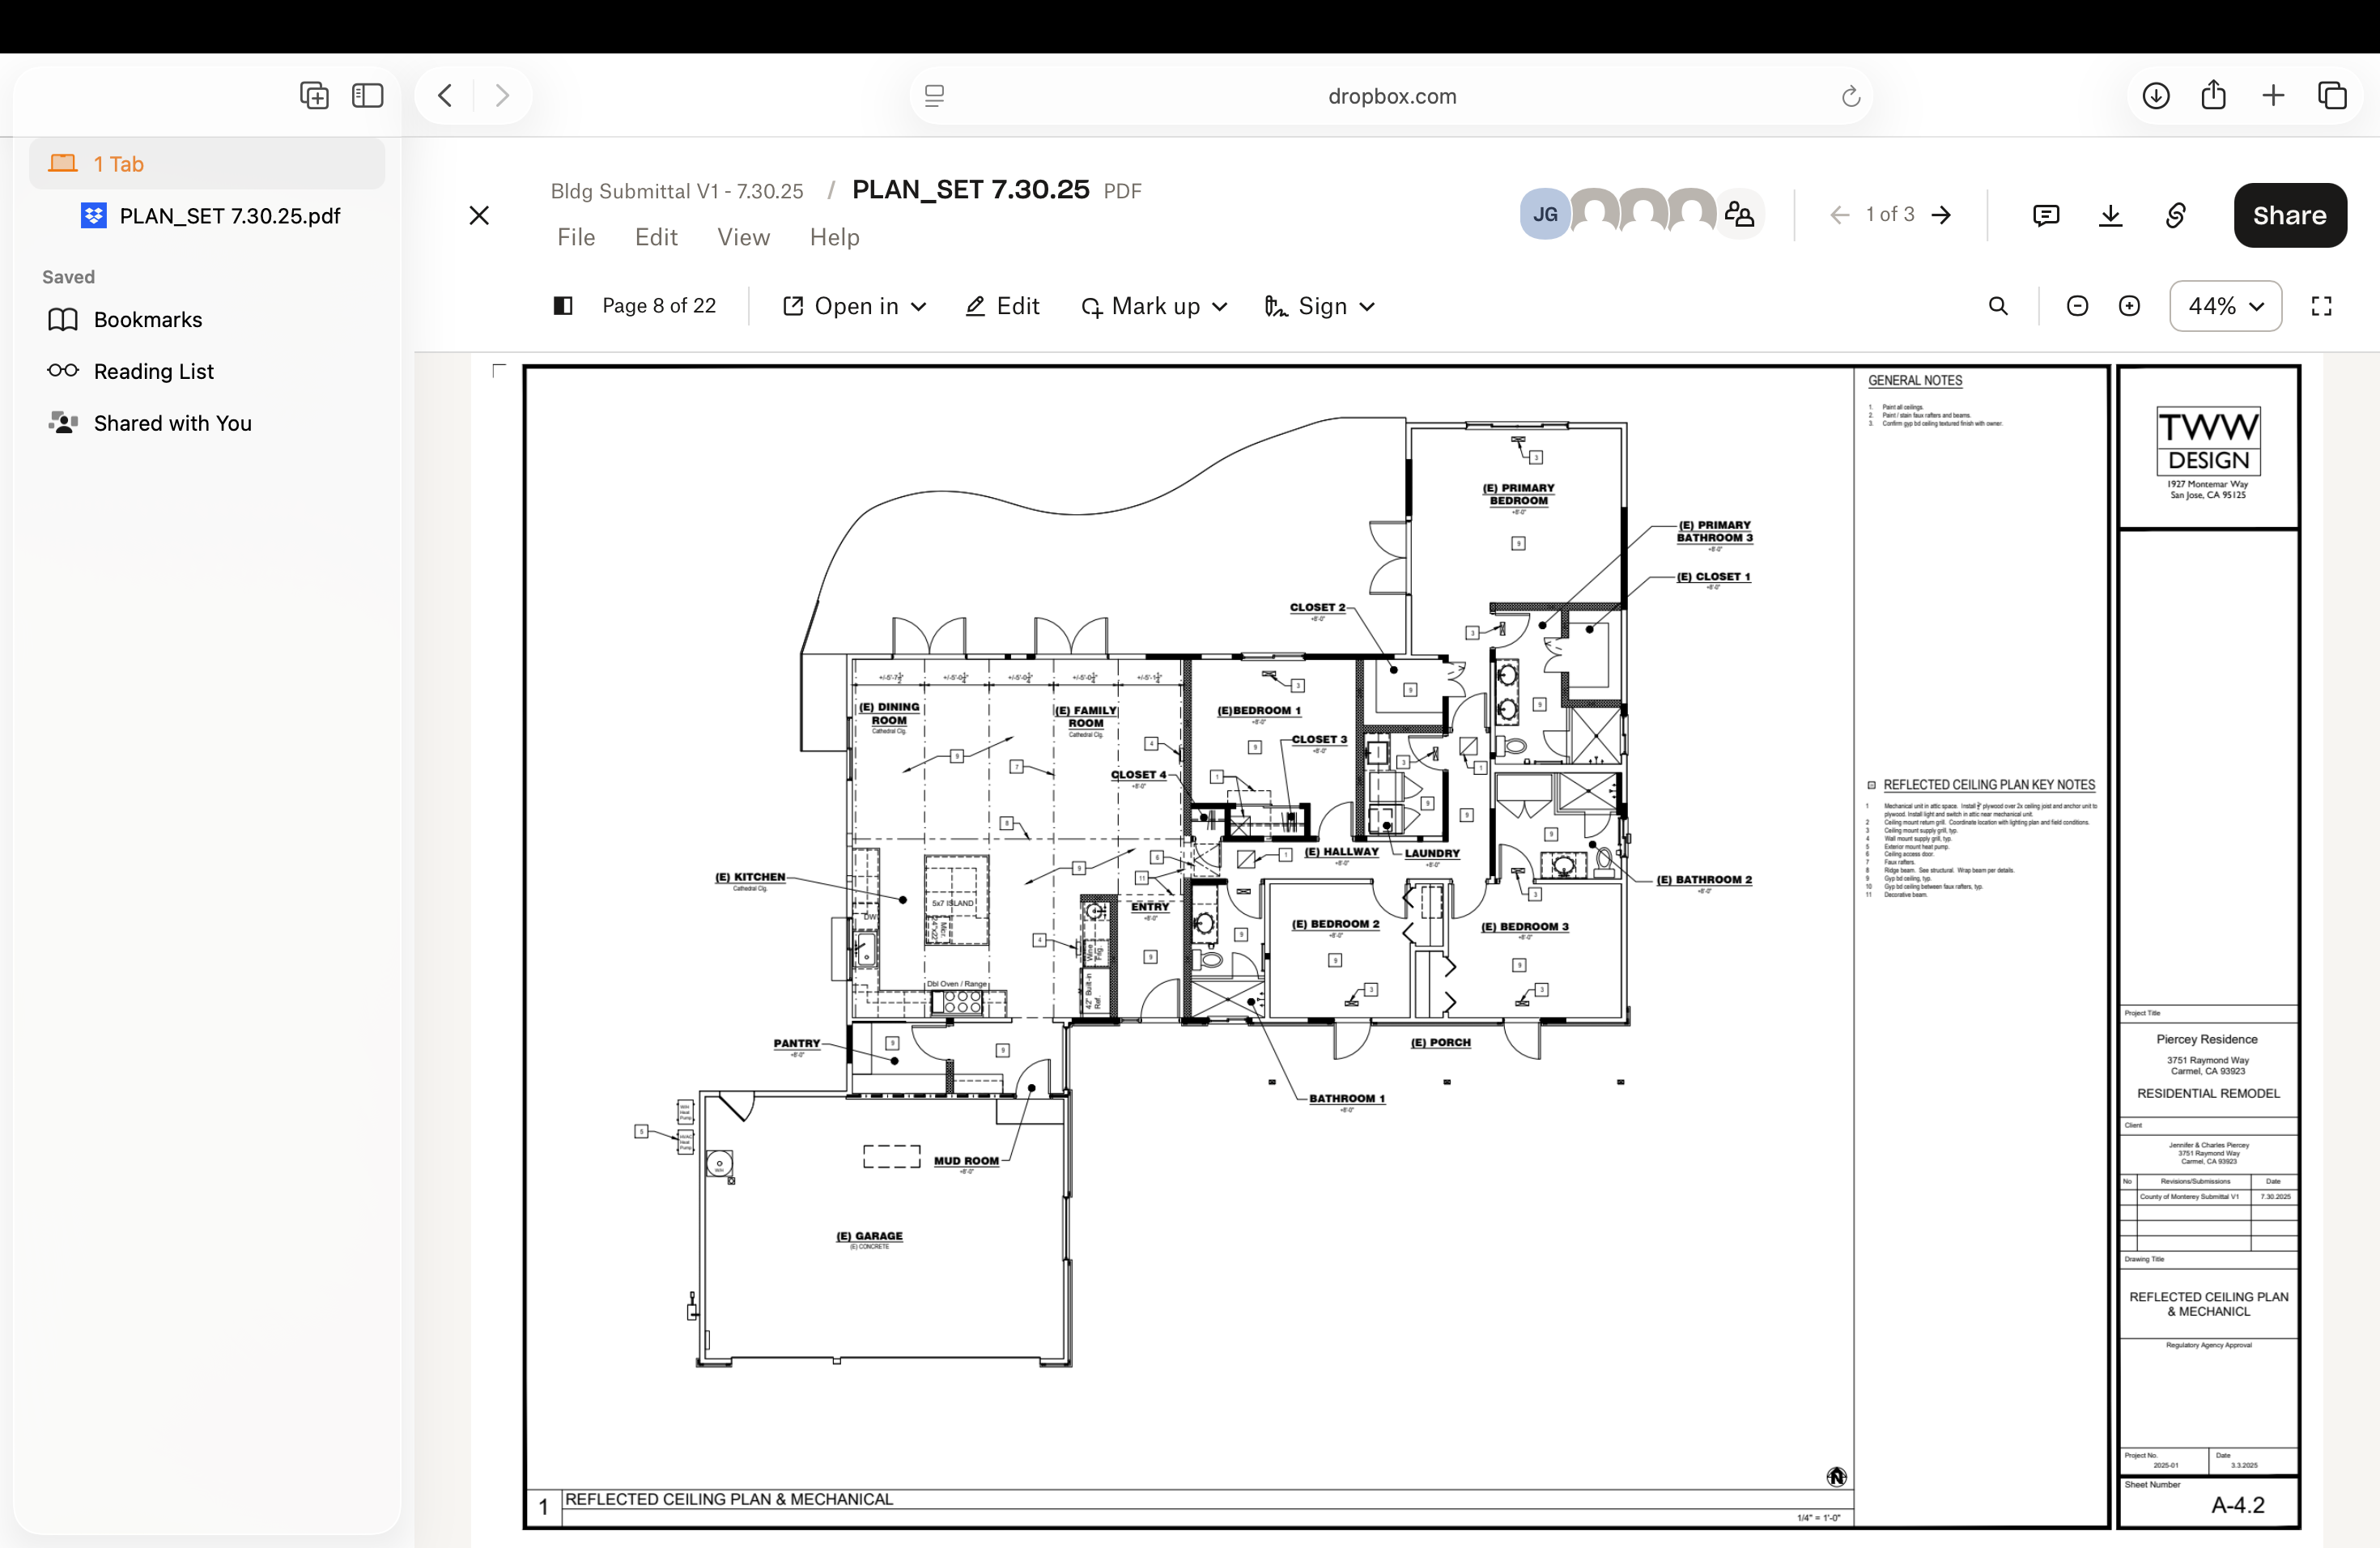This screenshot has width=2380, height=1548.
Task: Click the dropbox.com address field
Action: pyautogui.click(x=1391, y=96)
